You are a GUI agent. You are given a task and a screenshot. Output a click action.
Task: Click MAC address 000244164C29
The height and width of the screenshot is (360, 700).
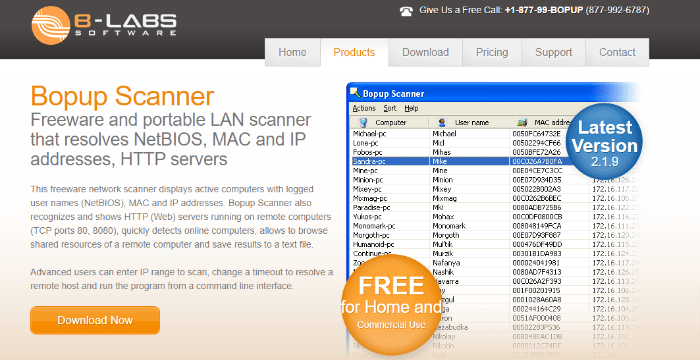click(536, 309)
